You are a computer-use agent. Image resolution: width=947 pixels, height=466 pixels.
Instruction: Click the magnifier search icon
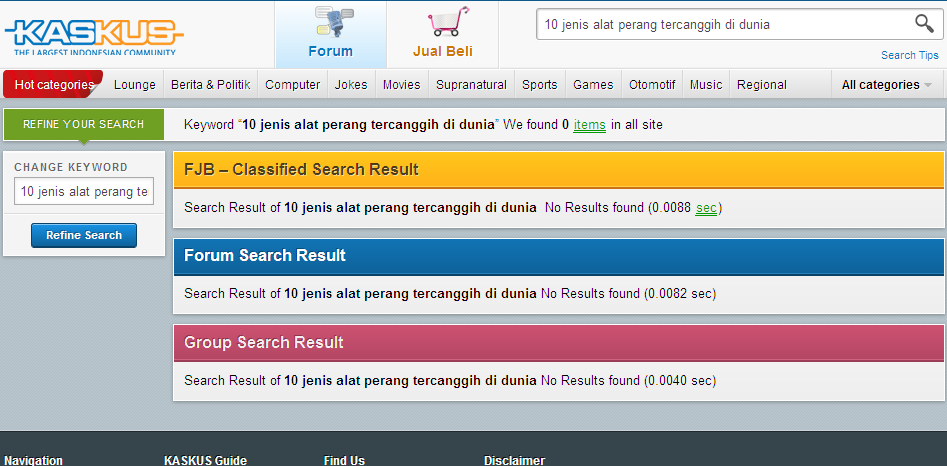[924, 24]
